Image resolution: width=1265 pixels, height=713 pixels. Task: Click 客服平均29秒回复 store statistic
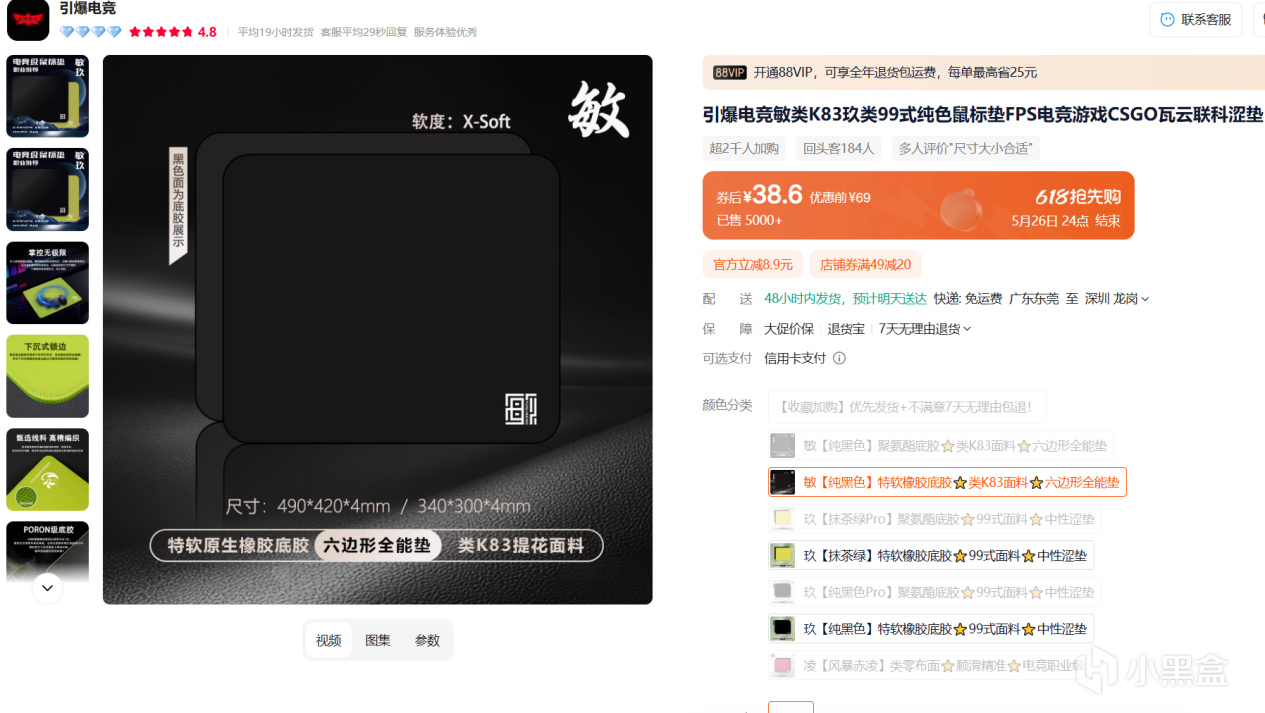[x=363, y=32]
